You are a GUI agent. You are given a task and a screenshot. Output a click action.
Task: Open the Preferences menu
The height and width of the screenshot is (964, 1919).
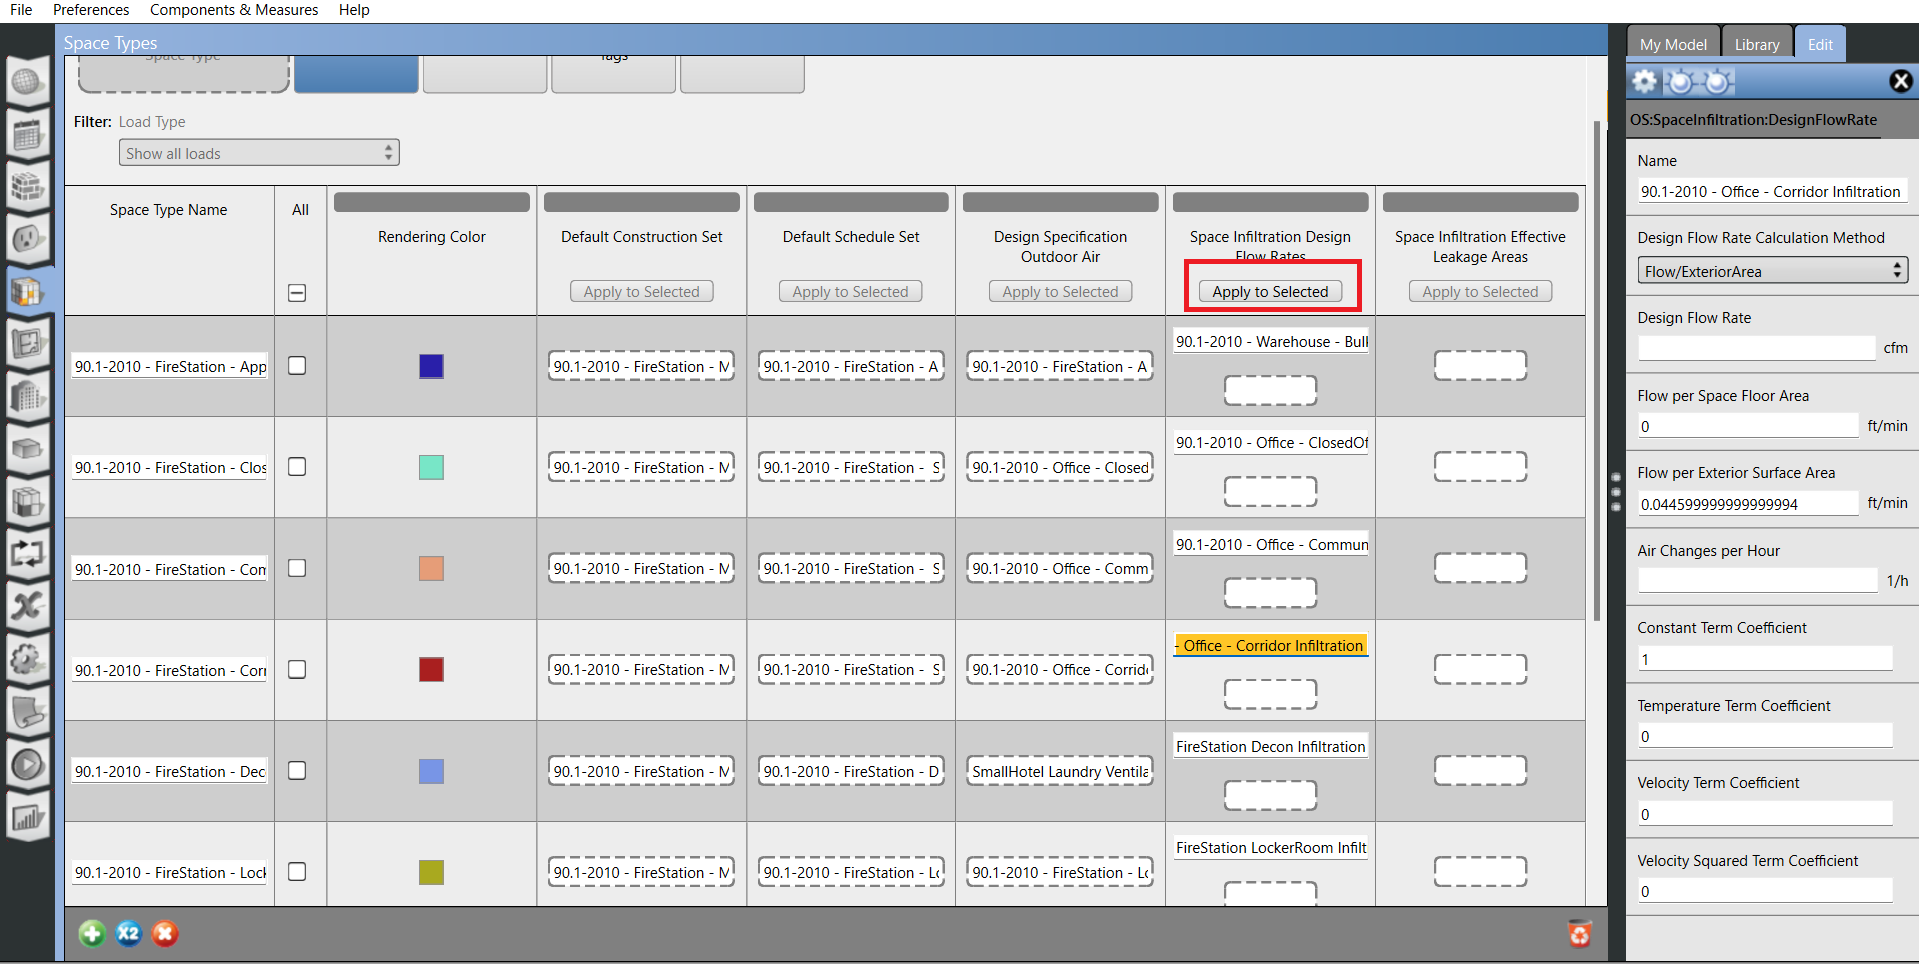91,10
